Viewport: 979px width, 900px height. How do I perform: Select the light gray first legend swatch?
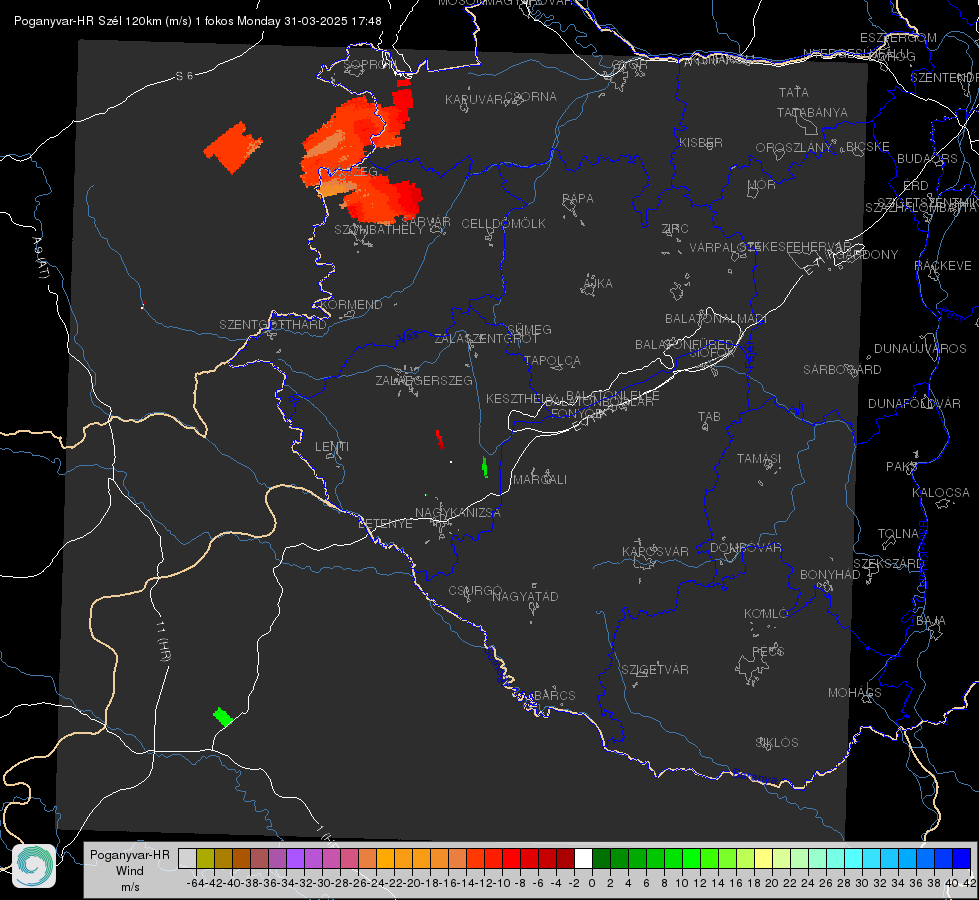pos(187,858)
